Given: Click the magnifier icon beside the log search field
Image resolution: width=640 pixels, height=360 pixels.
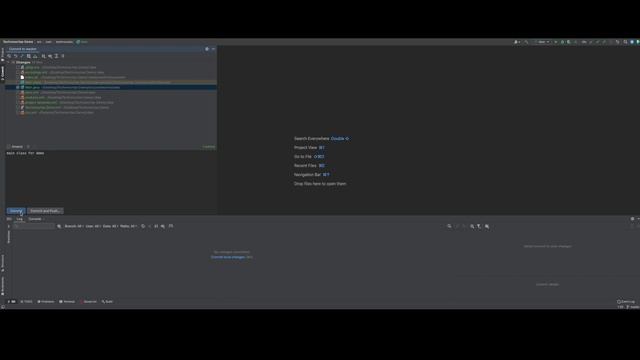Looking at the screenshot, I should pyautogui.click(x=59, y=226).
